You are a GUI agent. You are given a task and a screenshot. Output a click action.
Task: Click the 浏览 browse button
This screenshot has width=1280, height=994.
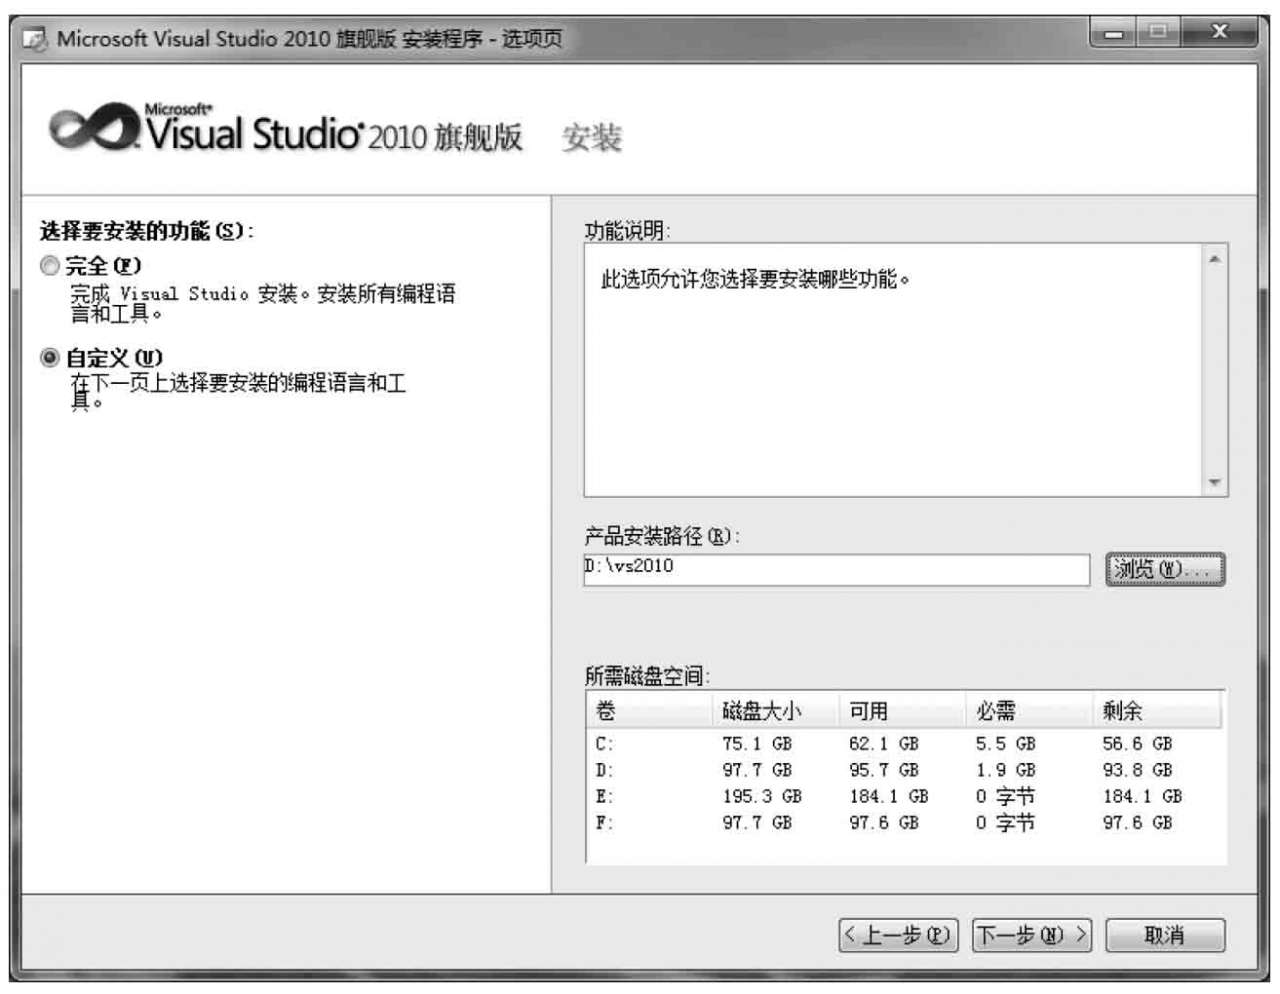(x=1165, y=569)
